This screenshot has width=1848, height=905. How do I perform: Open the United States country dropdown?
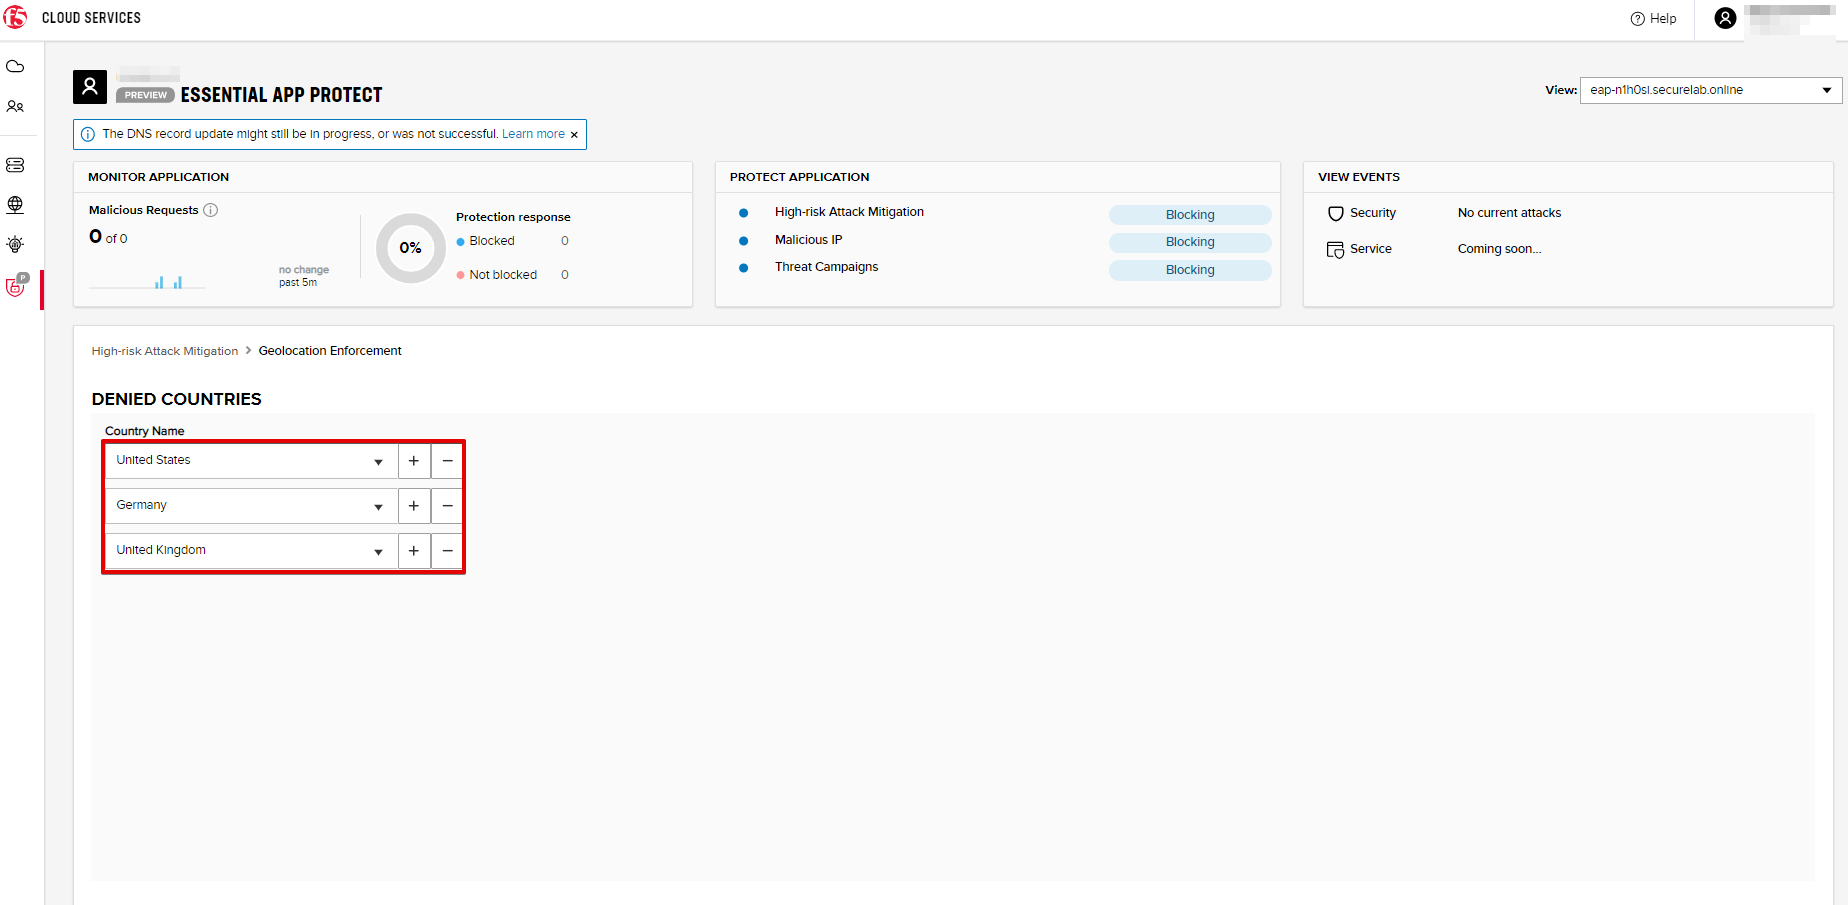coord(251,461)
